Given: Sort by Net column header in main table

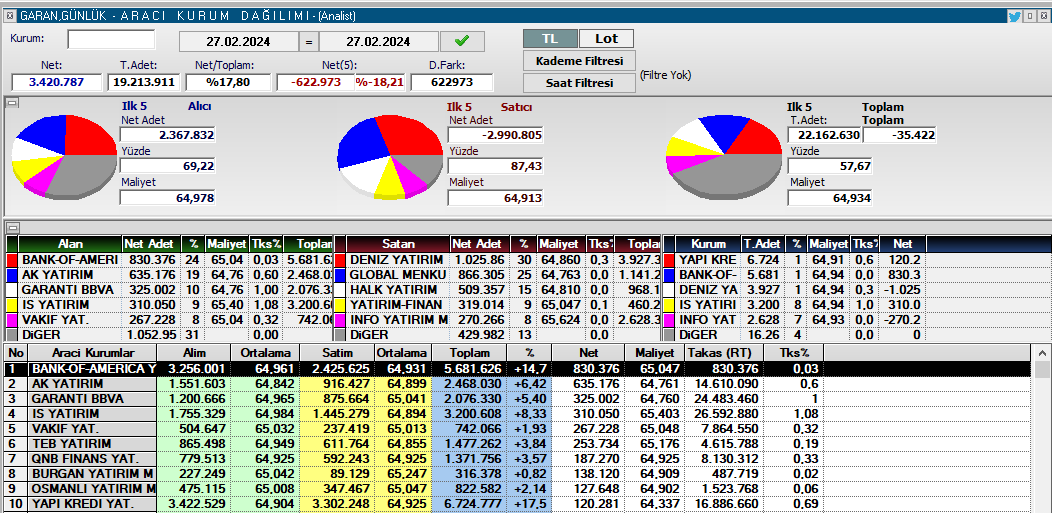Looking at the screenshot, I should [x=588, y=353].
